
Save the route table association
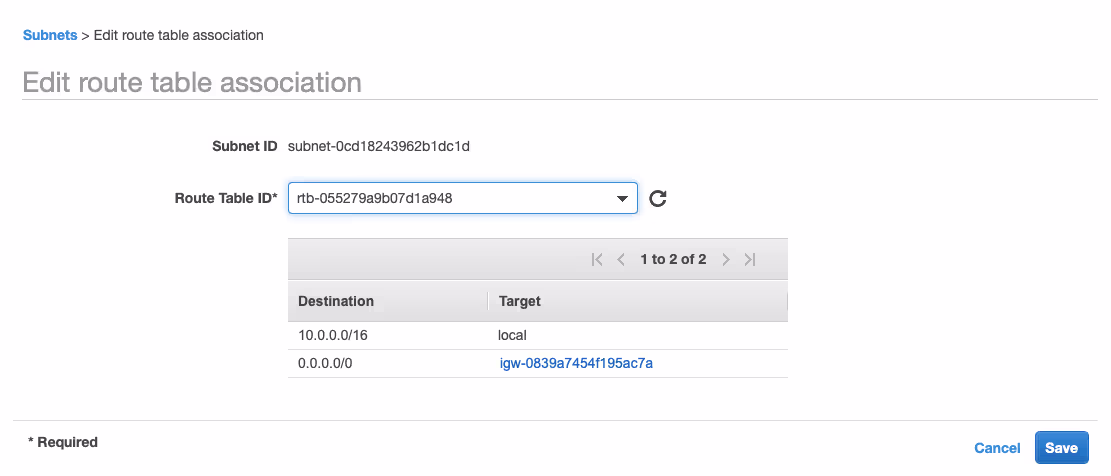coord(1061,448)
